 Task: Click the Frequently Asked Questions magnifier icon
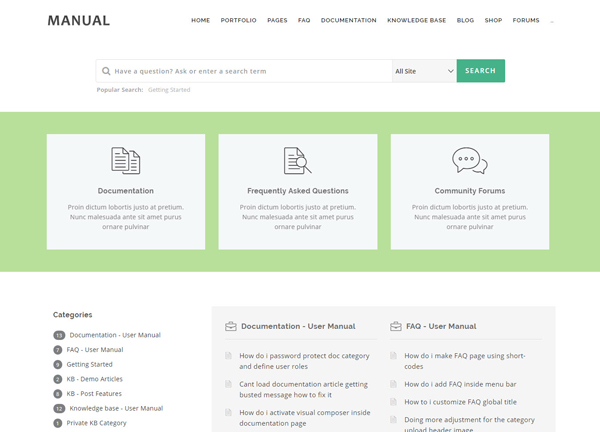click(x=297, y=160)
